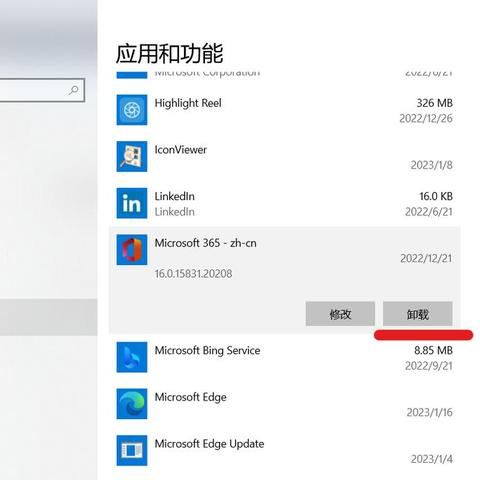Click the IconViewer app icon

click(x=132, y=156)
